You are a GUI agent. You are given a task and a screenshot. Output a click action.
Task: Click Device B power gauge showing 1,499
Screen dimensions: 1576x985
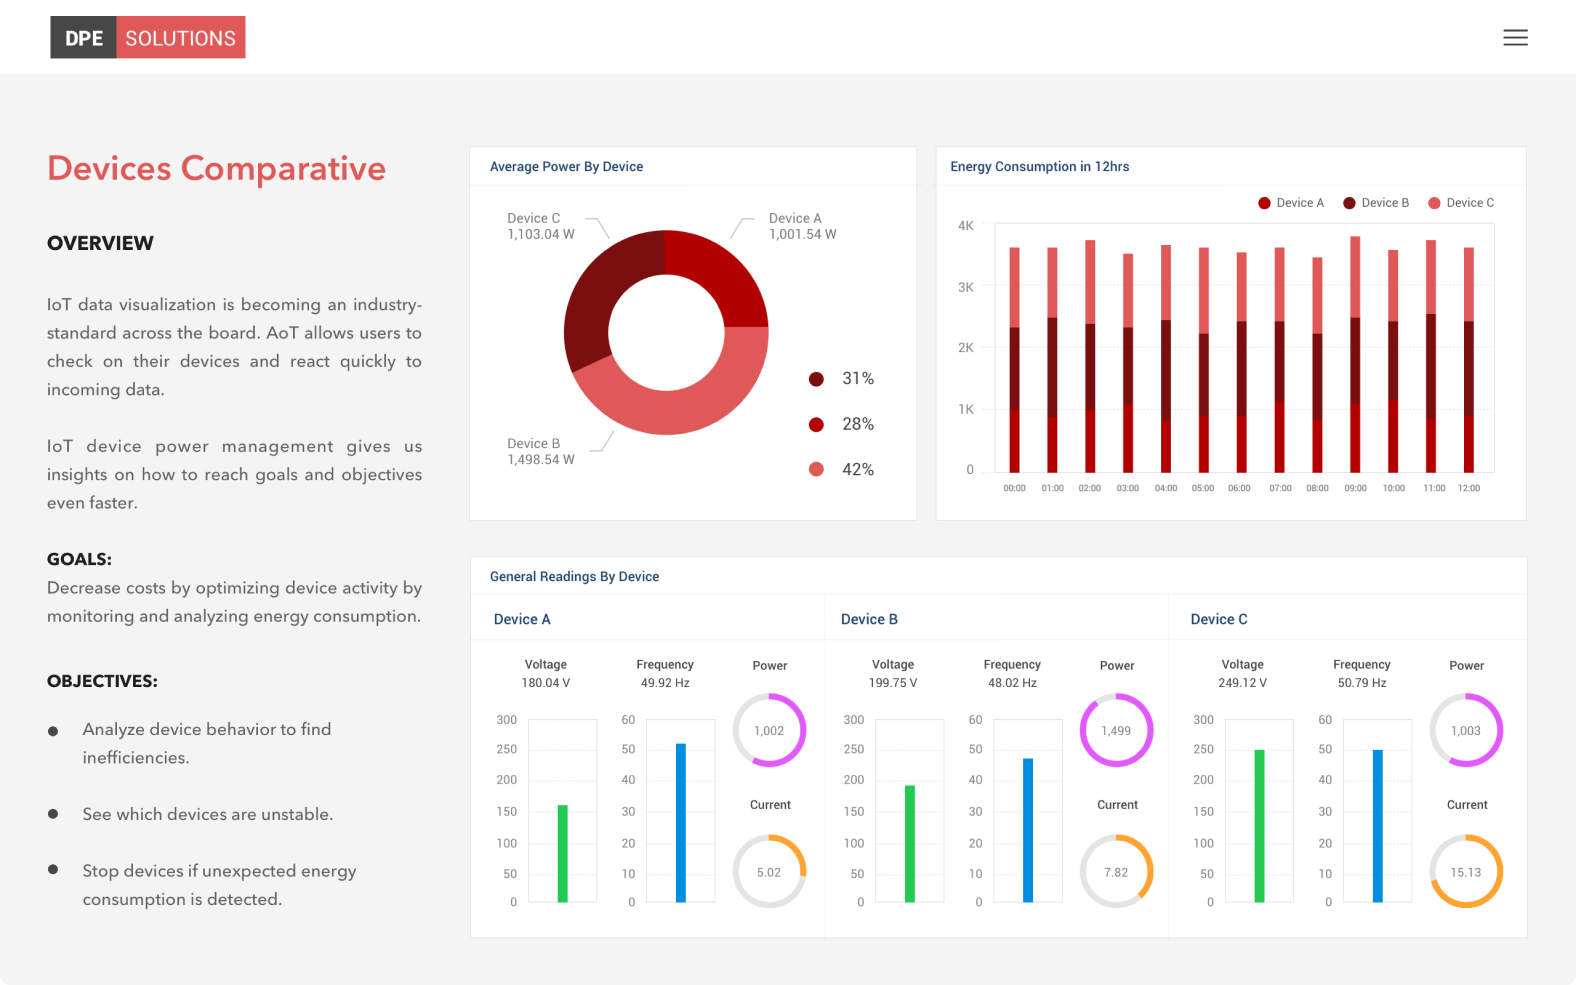[1116, 730]
